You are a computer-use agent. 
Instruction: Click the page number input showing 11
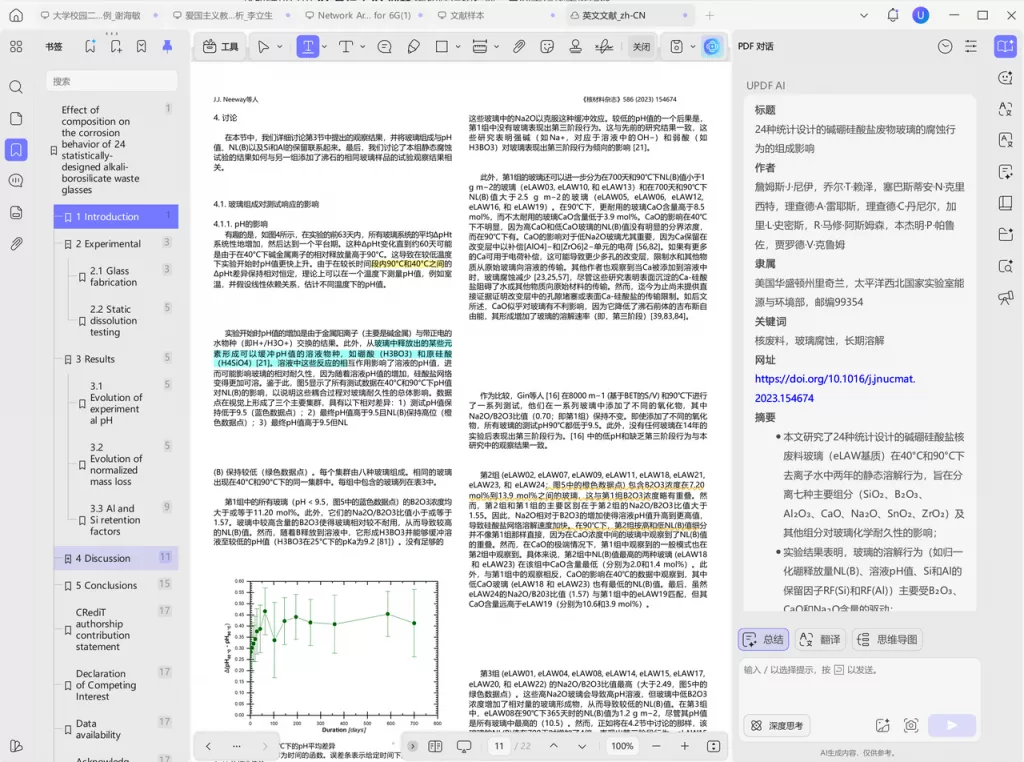[x=498, y=746]
